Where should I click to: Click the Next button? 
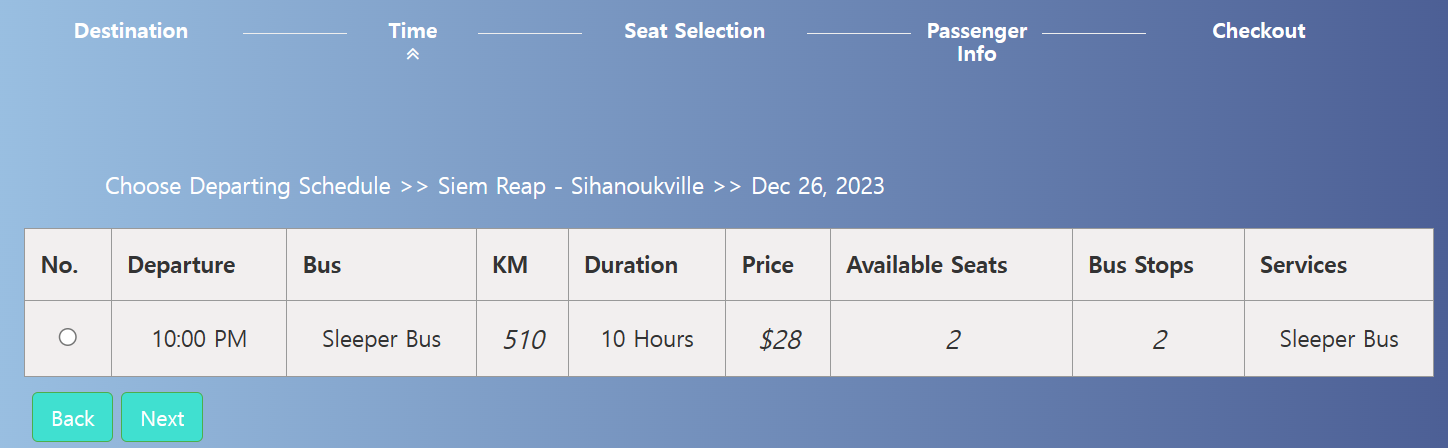pyautogui.click(x=162, y=417)
